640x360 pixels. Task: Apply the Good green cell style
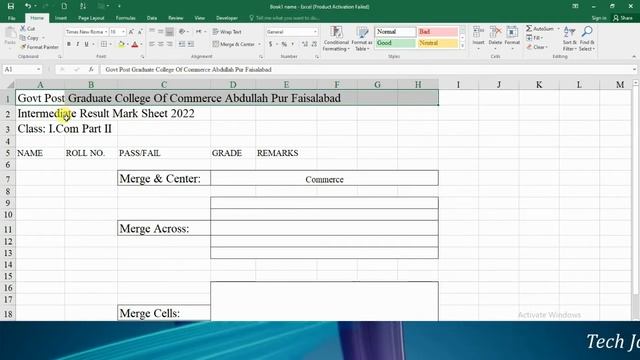point(395,43)
